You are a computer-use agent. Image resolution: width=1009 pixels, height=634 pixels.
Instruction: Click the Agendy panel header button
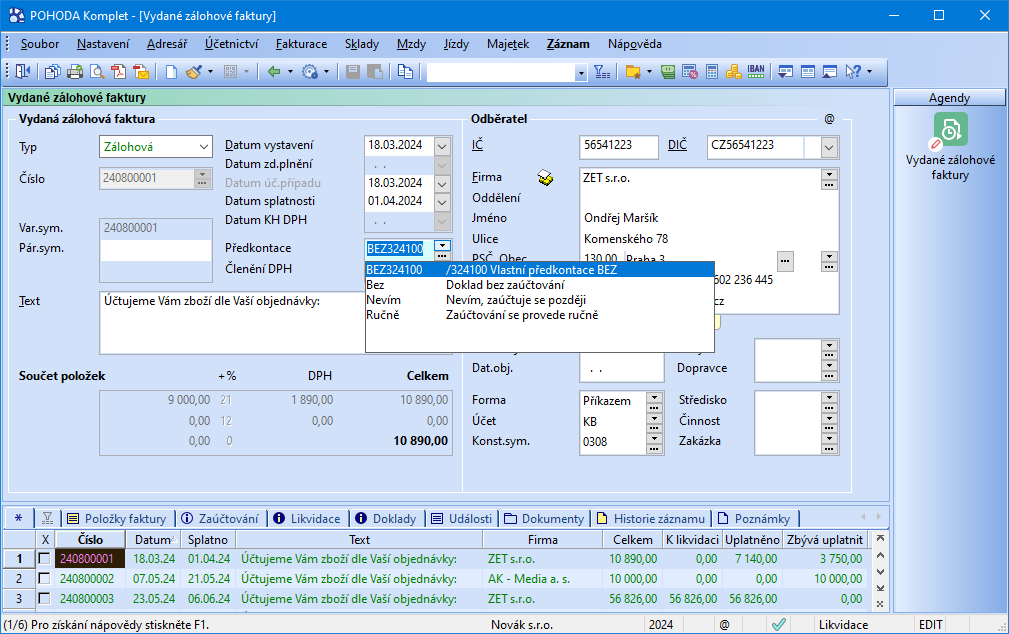tap(949, 98)
